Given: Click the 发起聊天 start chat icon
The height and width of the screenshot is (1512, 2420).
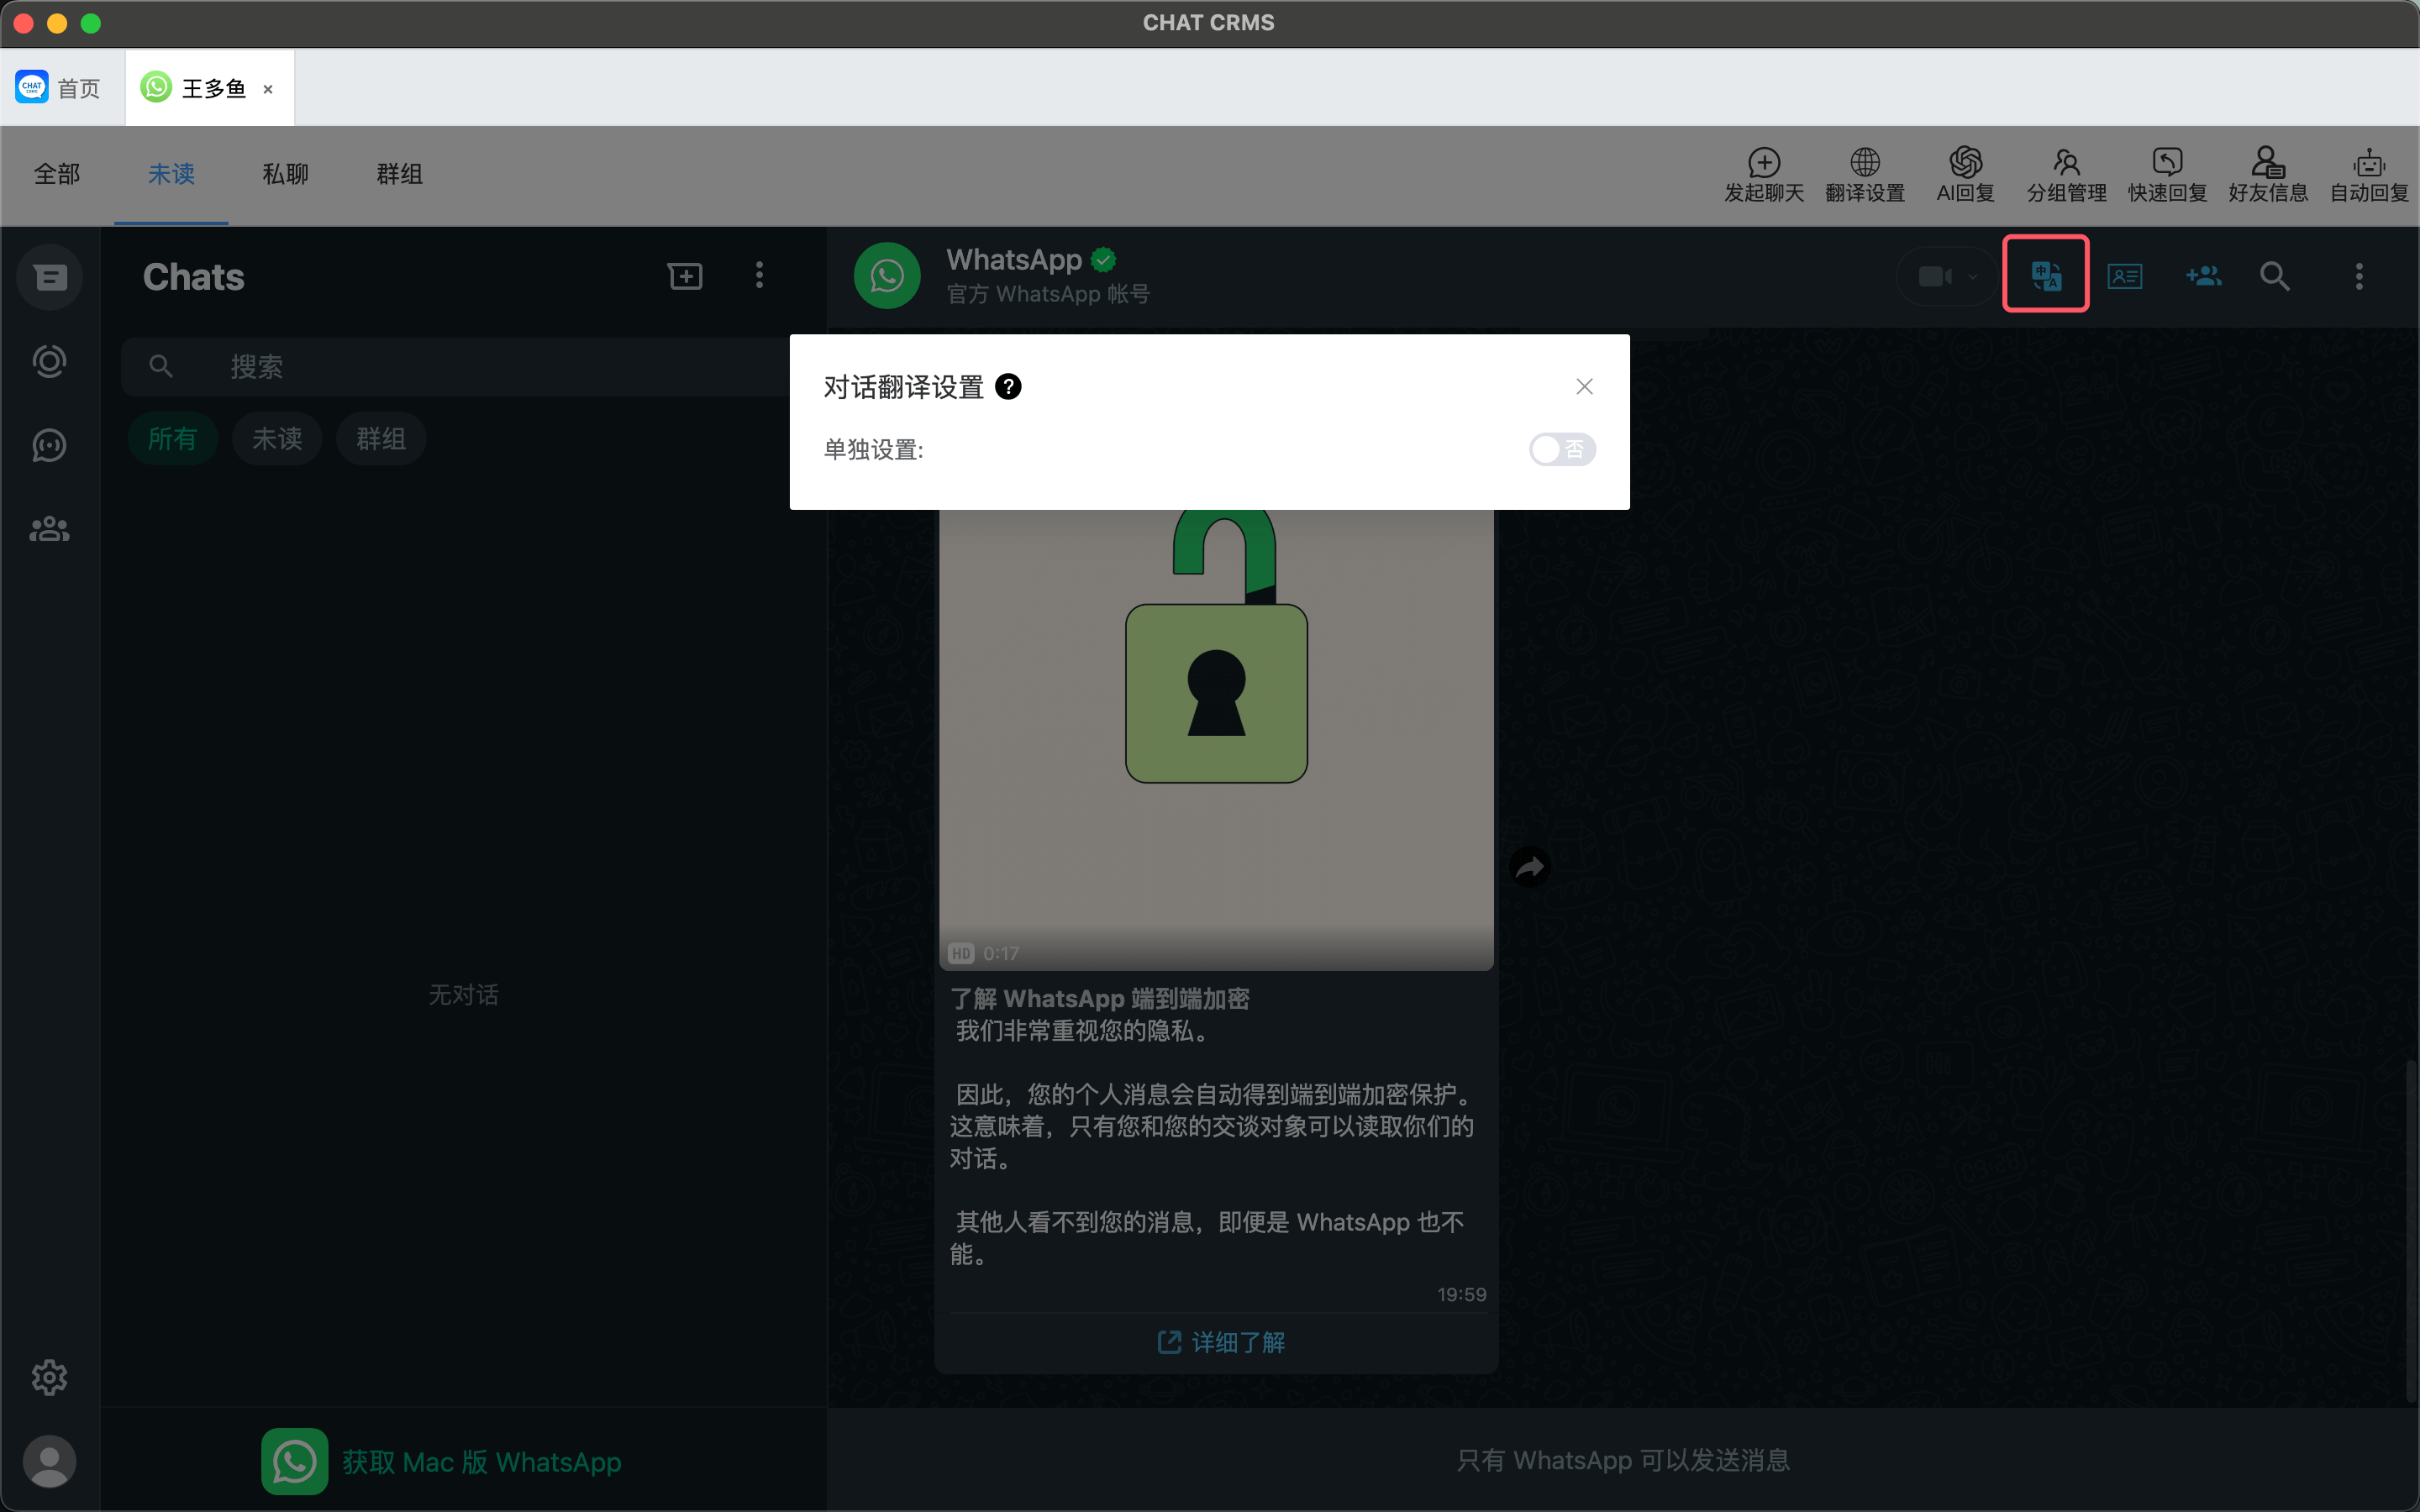Looking at the screenshot, I should pos(1763,174).
